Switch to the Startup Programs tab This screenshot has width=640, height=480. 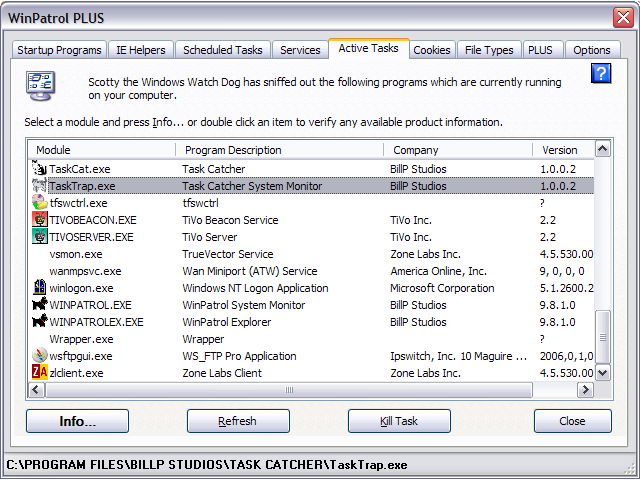59,50
